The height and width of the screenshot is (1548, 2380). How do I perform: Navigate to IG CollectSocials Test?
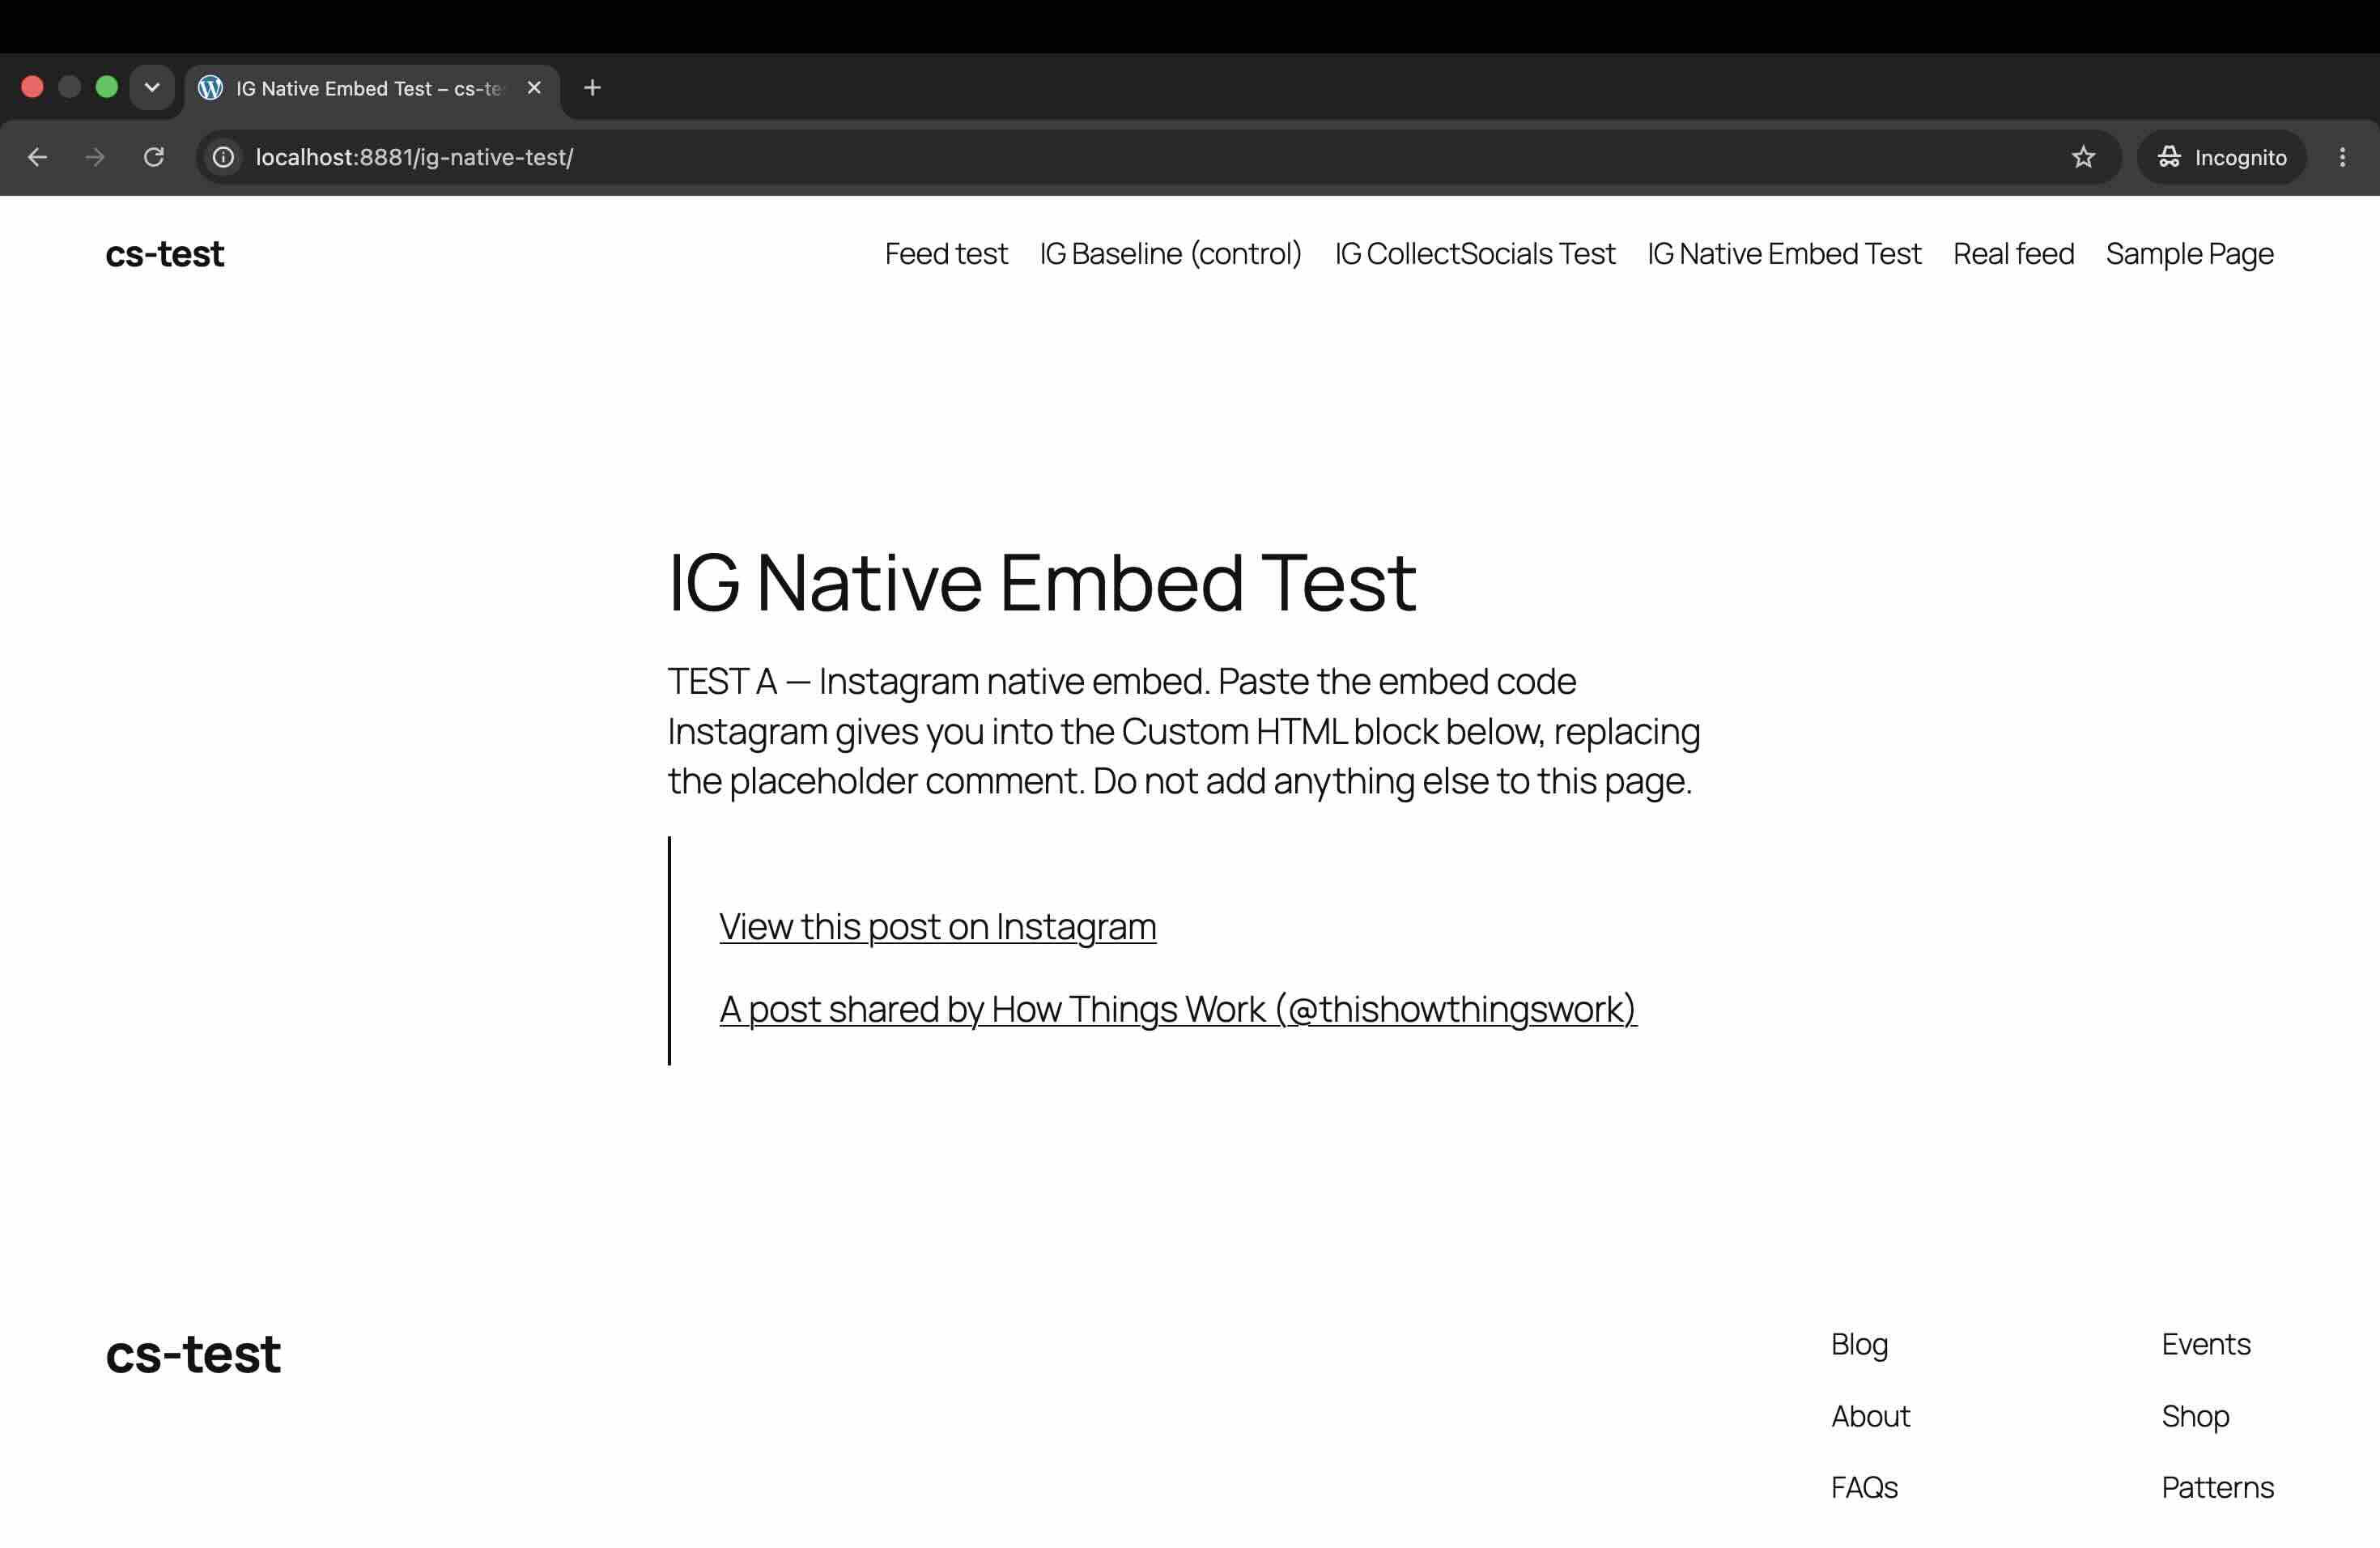(1475, 254)
